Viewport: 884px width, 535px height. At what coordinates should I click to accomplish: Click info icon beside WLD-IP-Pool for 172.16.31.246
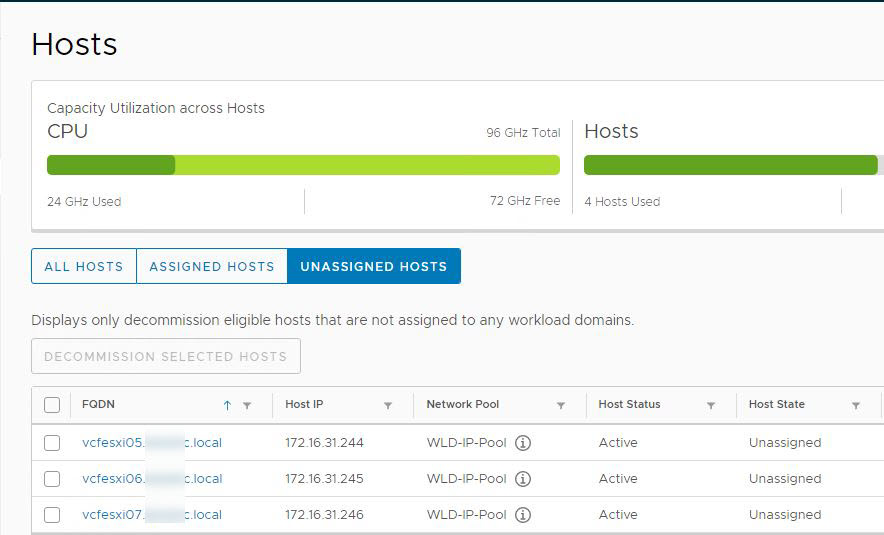pyautogui.click(x=523, y=515)
